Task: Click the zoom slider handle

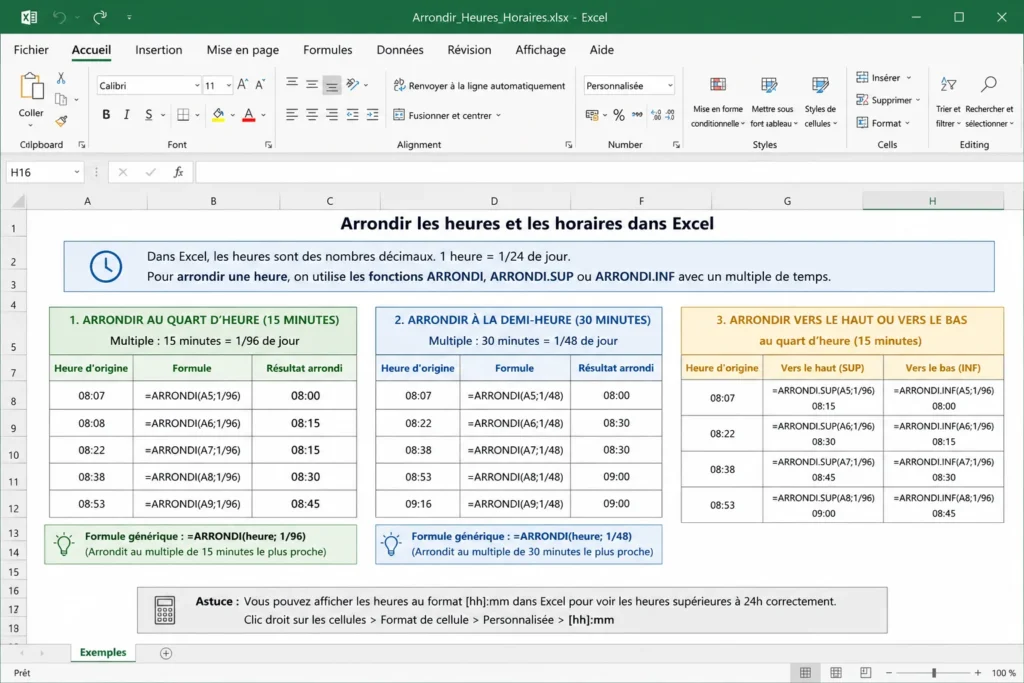Action: point(934,673)
